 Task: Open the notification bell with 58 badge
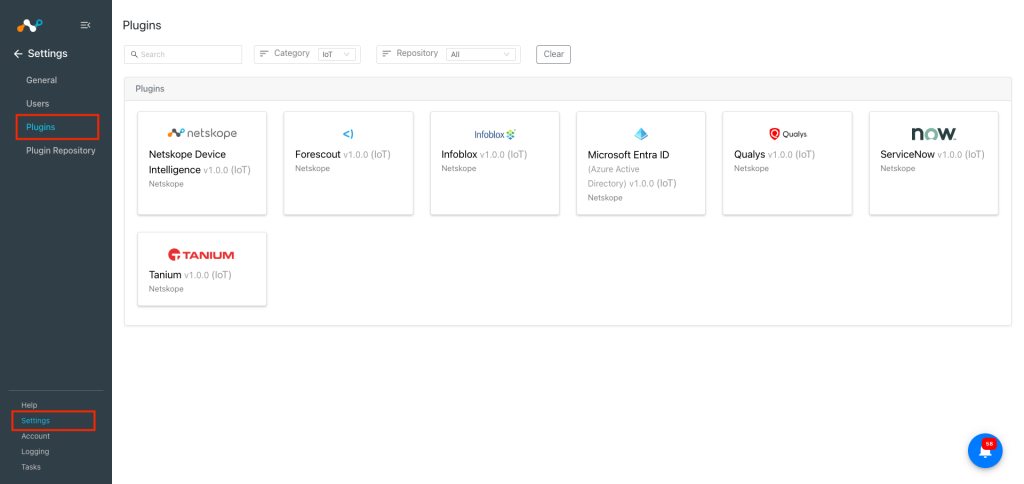(x=985, y=451)
